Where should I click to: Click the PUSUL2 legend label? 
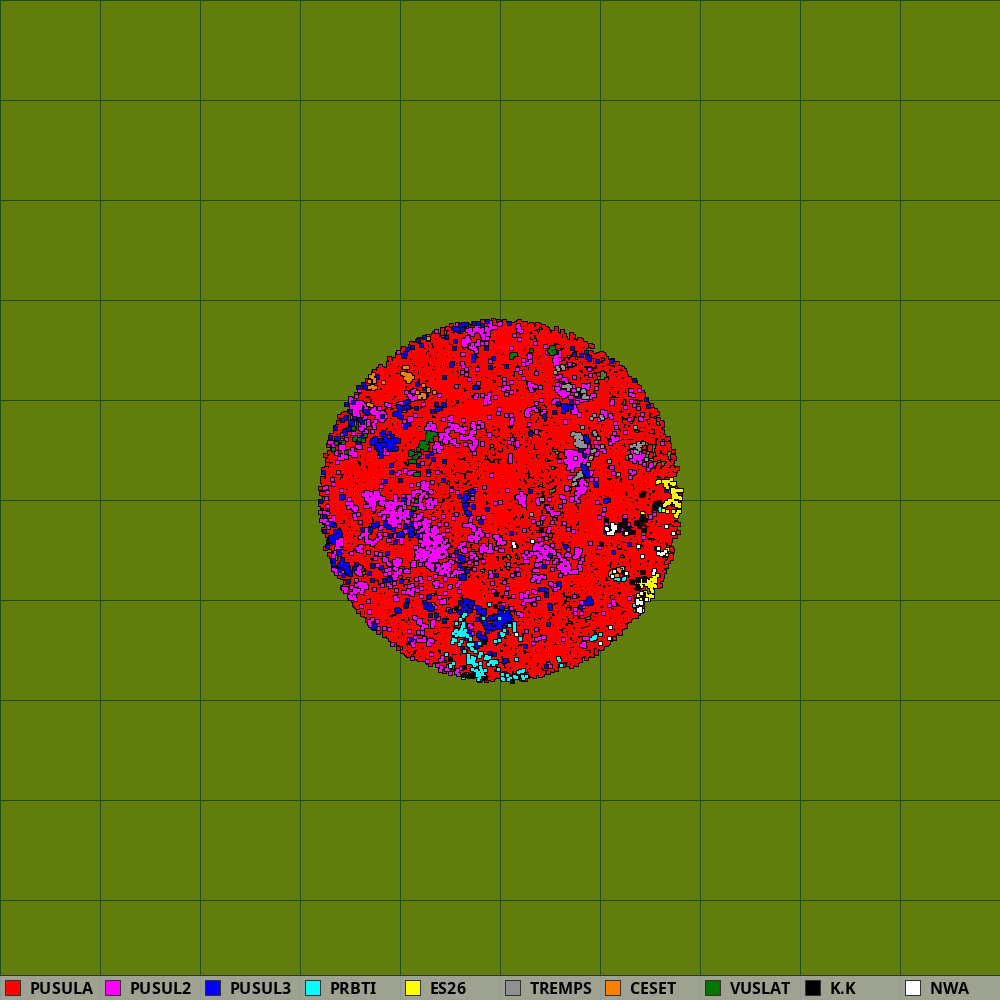161,989
